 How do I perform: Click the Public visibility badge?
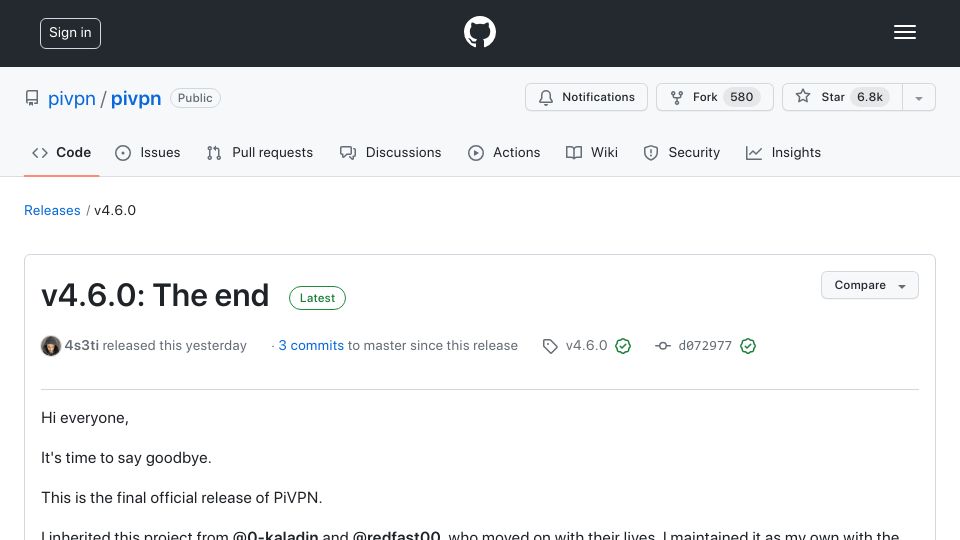click(x=195, y=98)
